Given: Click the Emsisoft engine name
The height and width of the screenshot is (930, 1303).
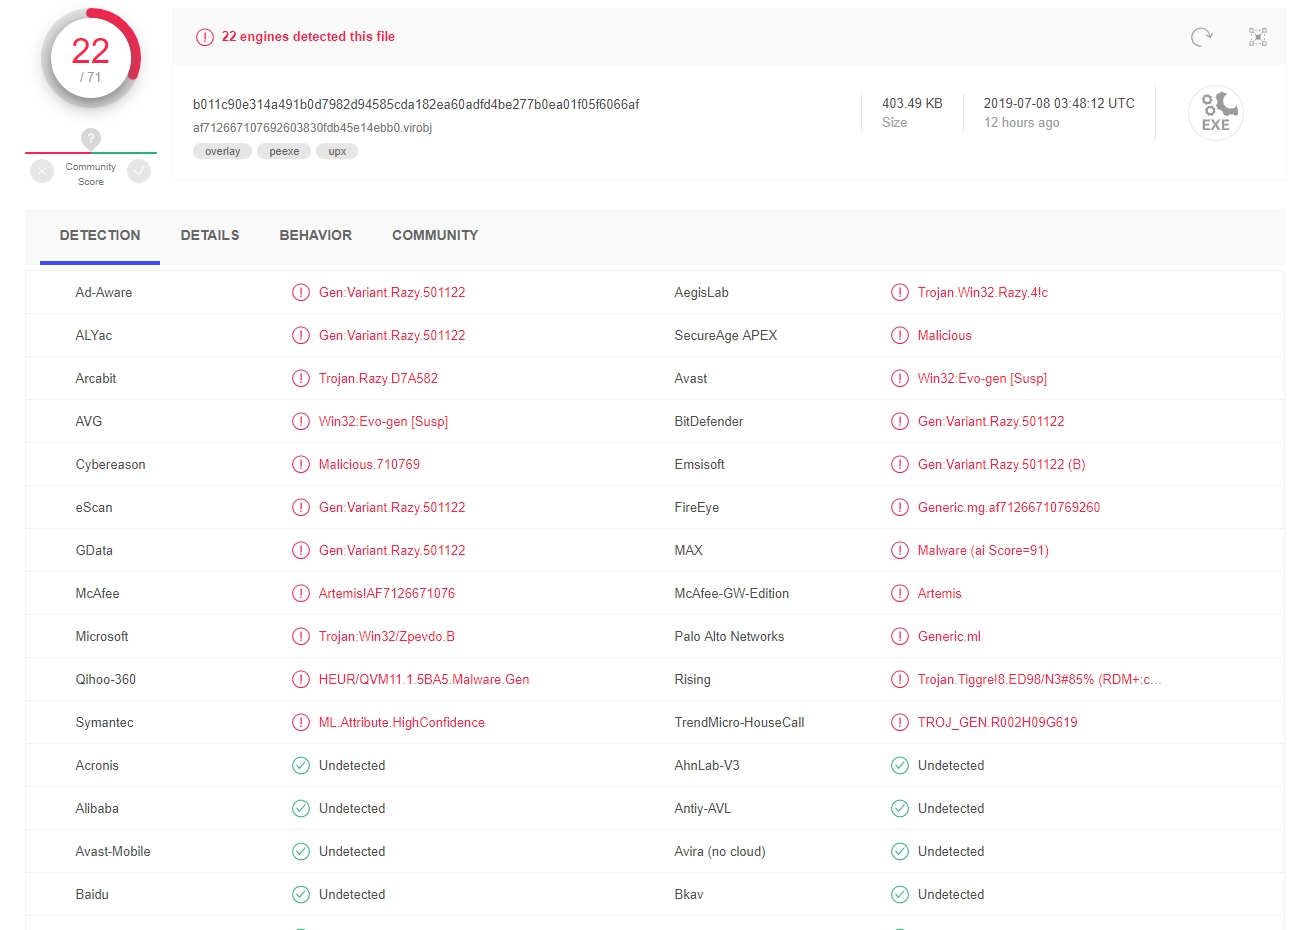Looking at the screenshot, I should coord(699,464).
